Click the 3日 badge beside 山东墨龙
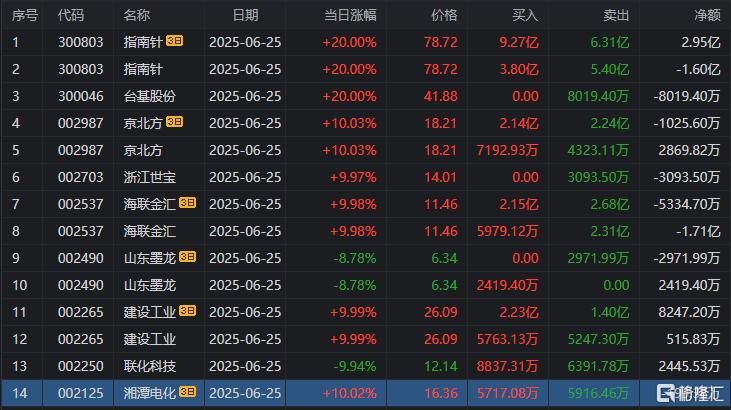Viewport: 731px width, 410px height. point(187,257)
